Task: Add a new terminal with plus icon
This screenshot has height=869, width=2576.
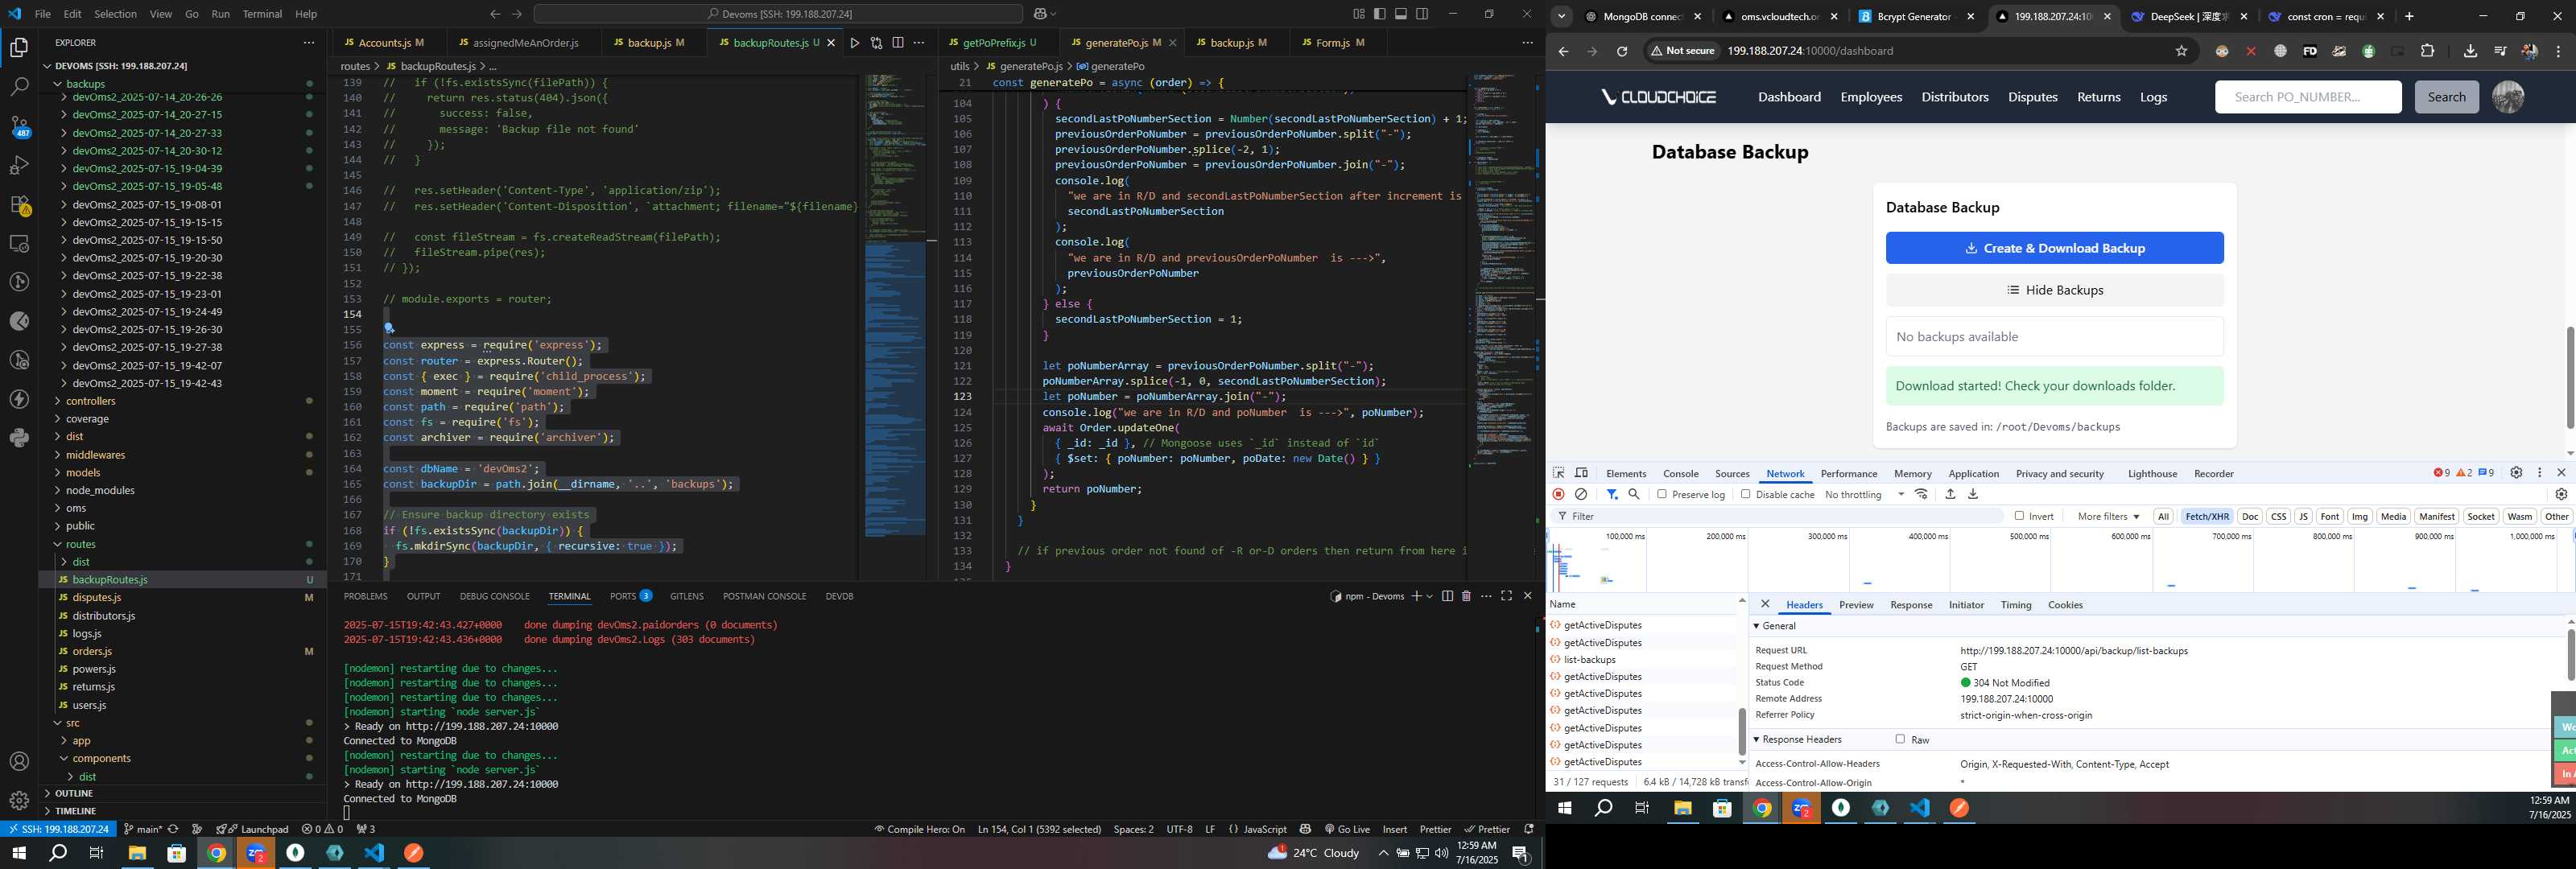Action: tap(1416, 596)
